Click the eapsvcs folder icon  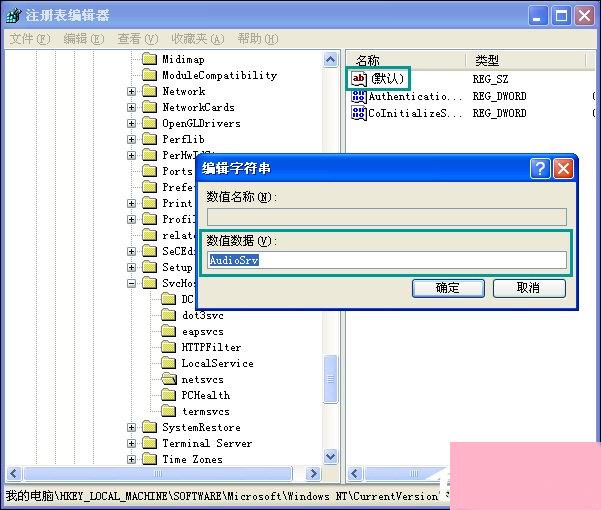pyautogui.click(x=169, y=331)
